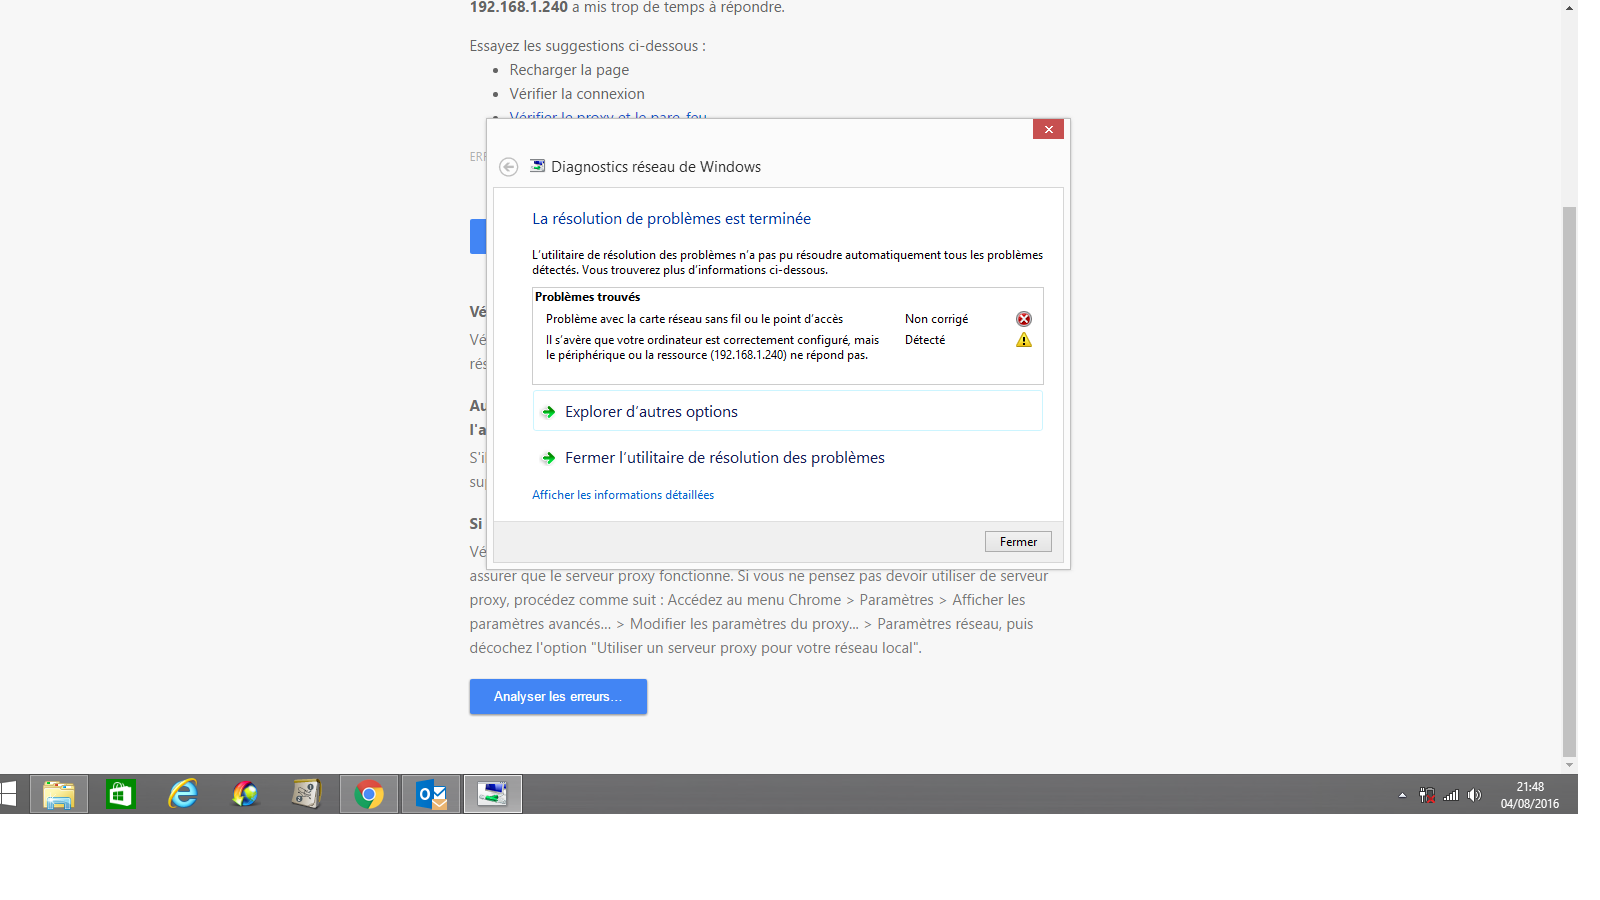Click the page vertical scrollbar thumb

[x=1569, y=480]
